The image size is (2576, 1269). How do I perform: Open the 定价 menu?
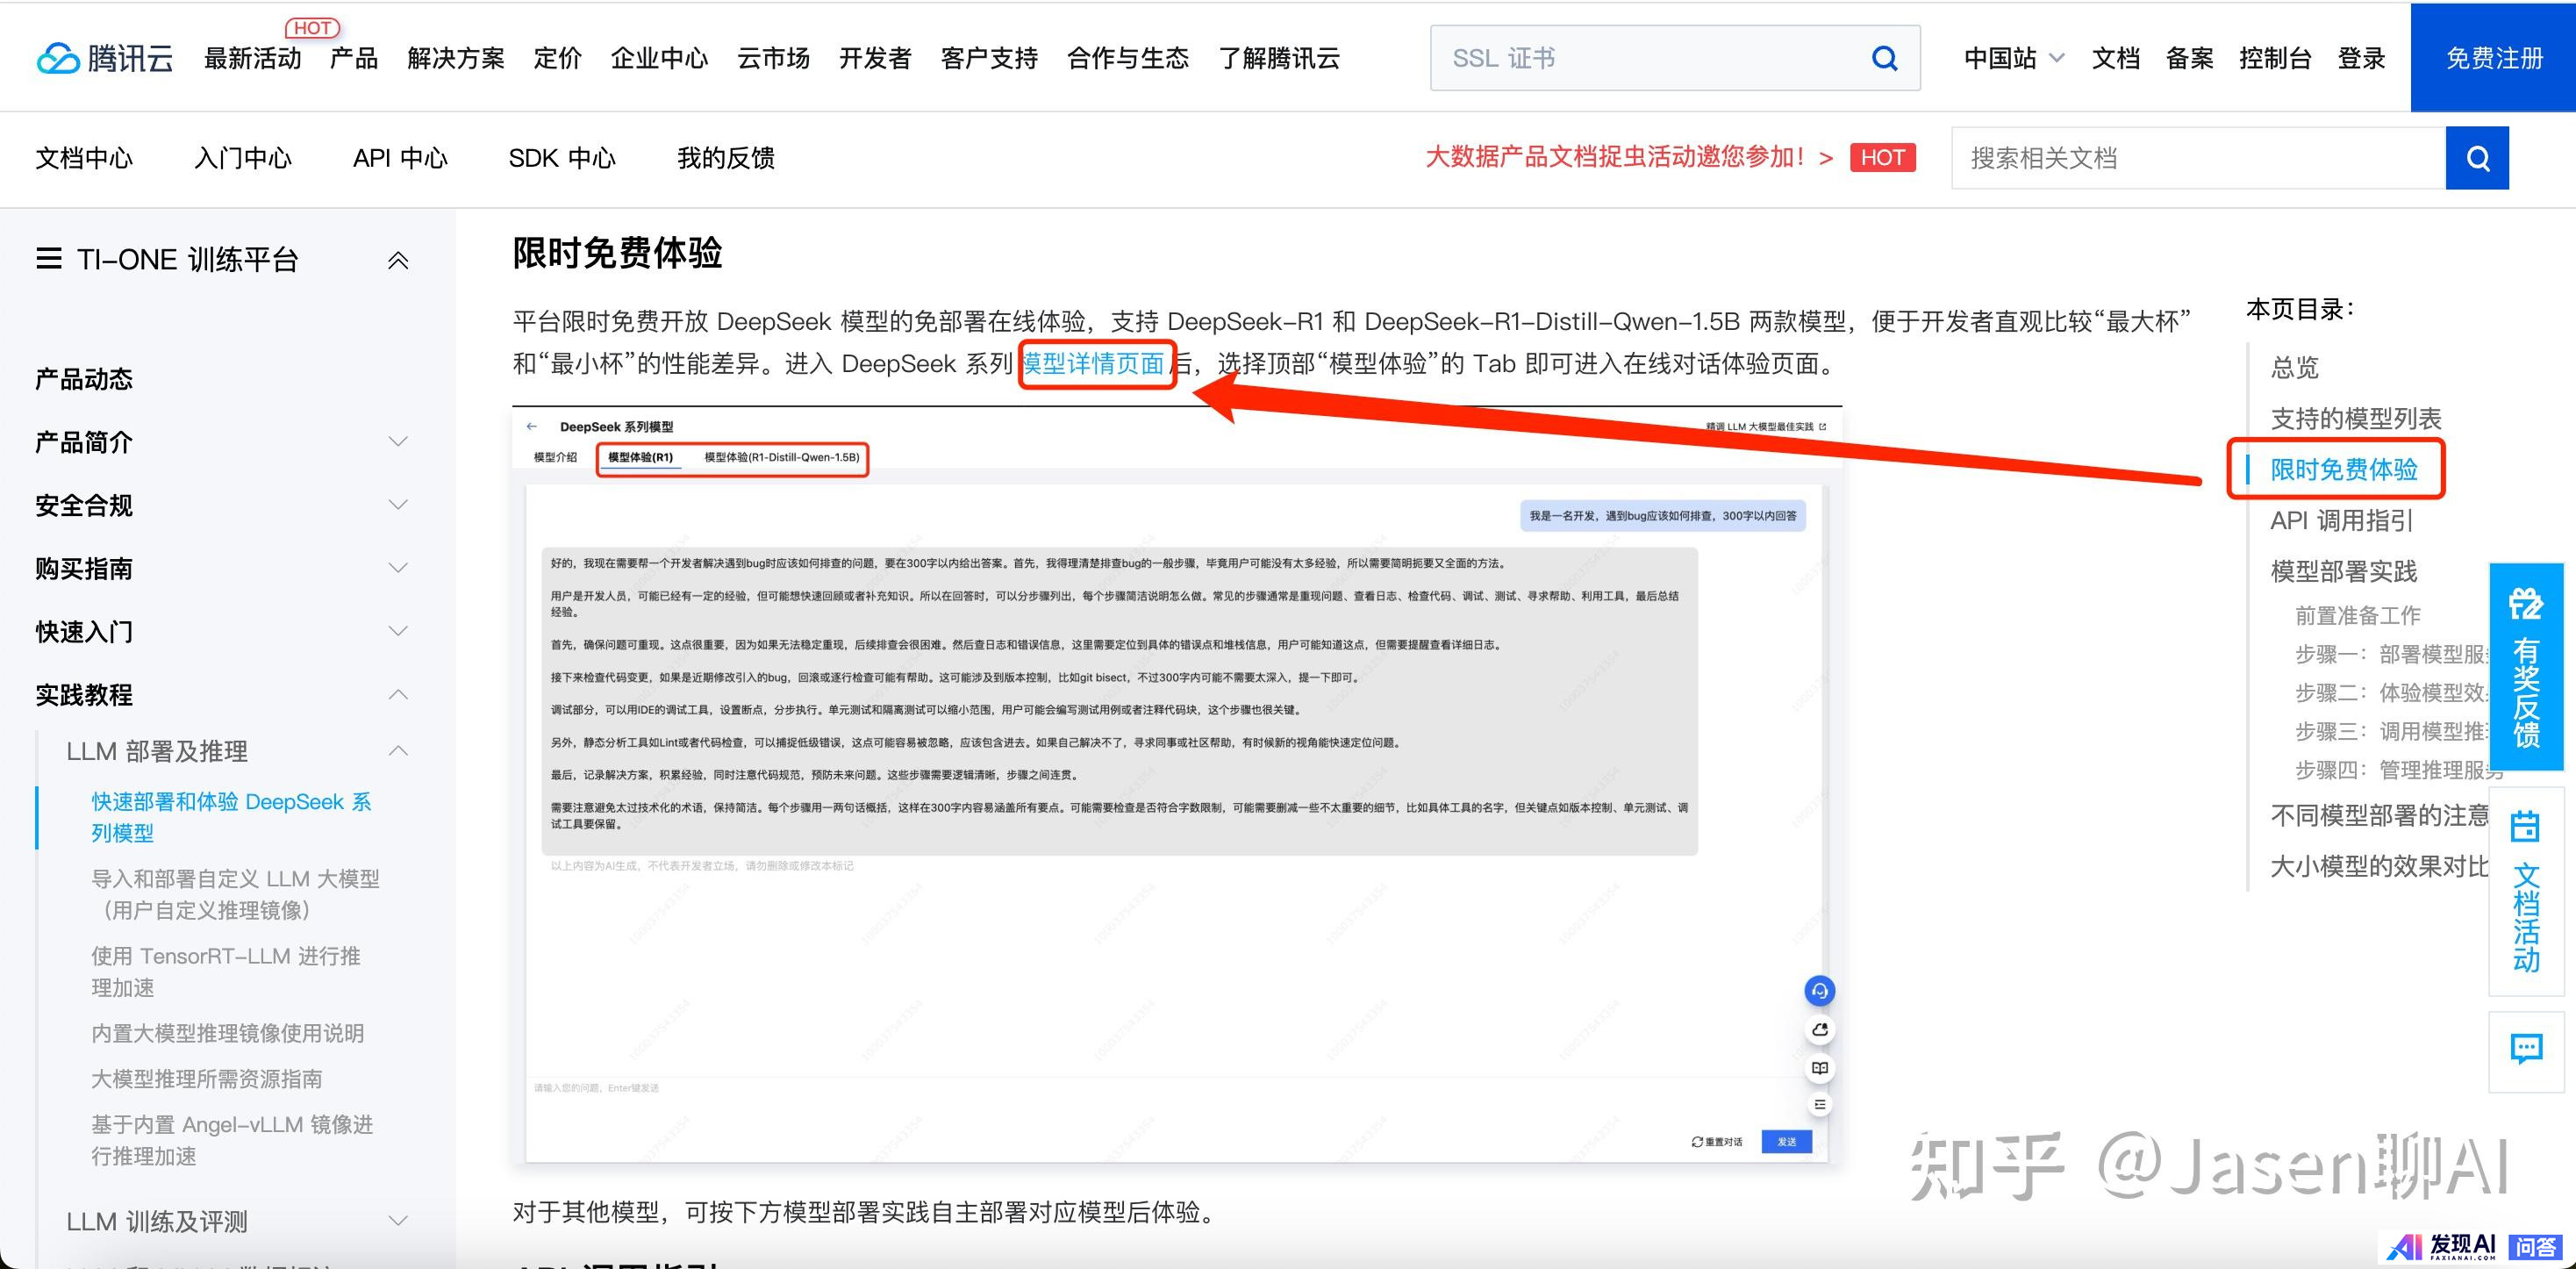coord(557,58)
